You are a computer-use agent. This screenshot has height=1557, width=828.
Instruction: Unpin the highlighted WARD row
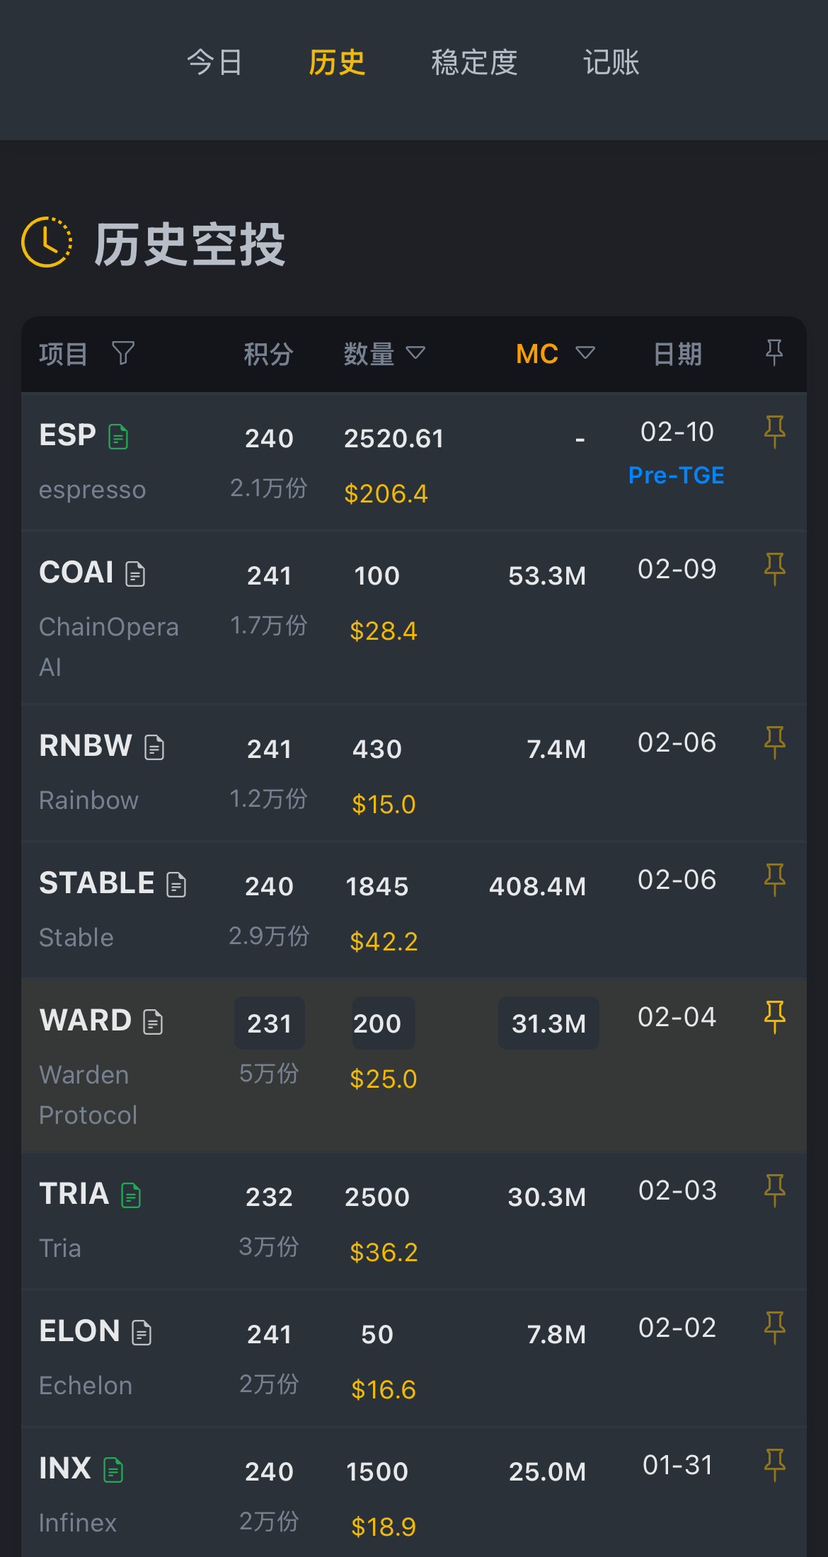coord(774,1017)
